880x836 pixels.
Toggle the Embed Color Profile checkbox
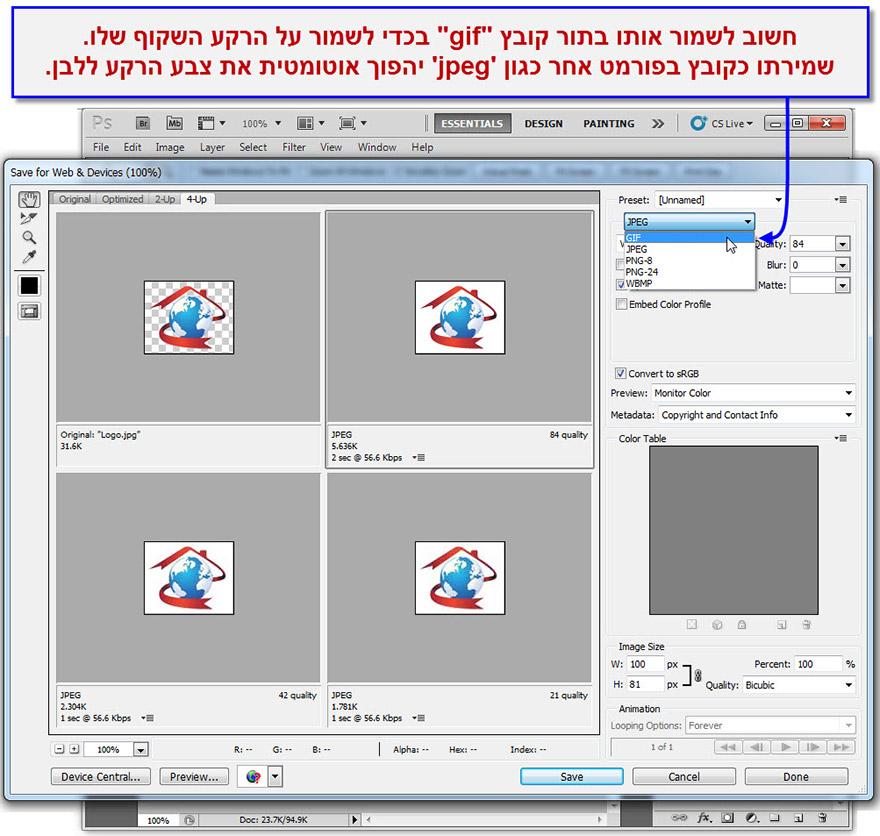(x=621, y=304)
